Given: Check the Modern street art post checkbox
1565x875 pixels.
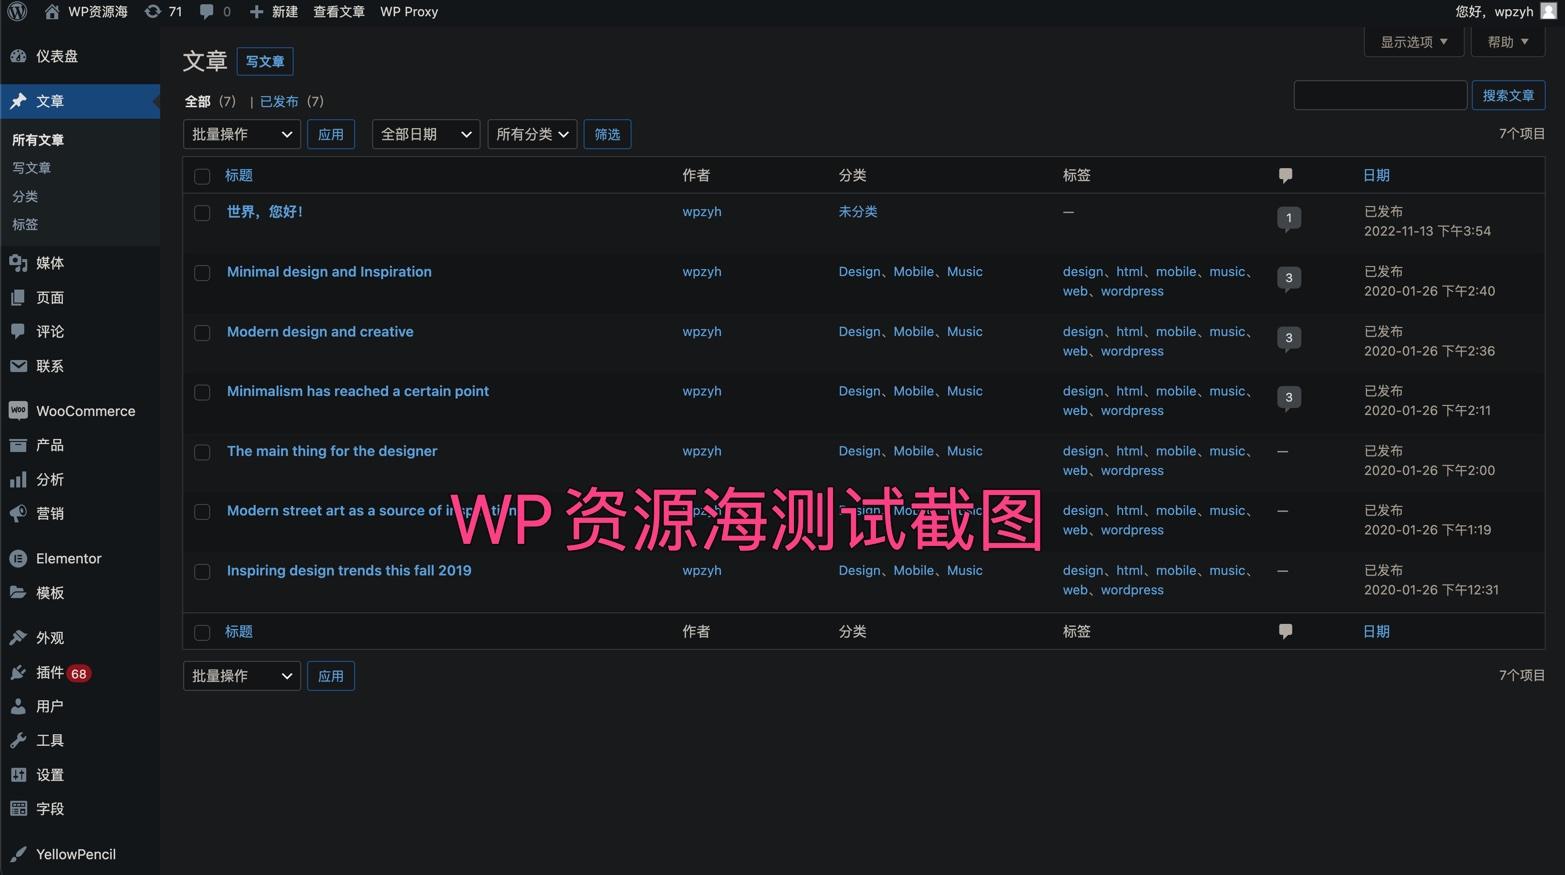Looking at the screenshot, I should pyautogui.click(x=202, y=512).
